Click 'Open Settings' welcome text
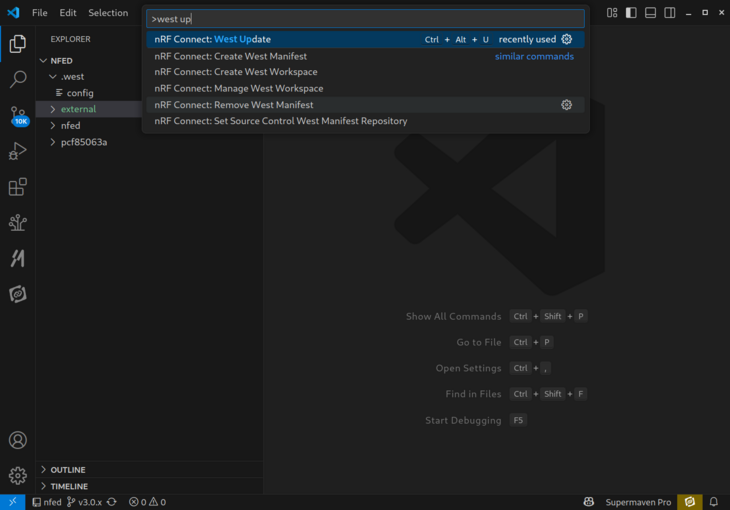 pos(468,368)
